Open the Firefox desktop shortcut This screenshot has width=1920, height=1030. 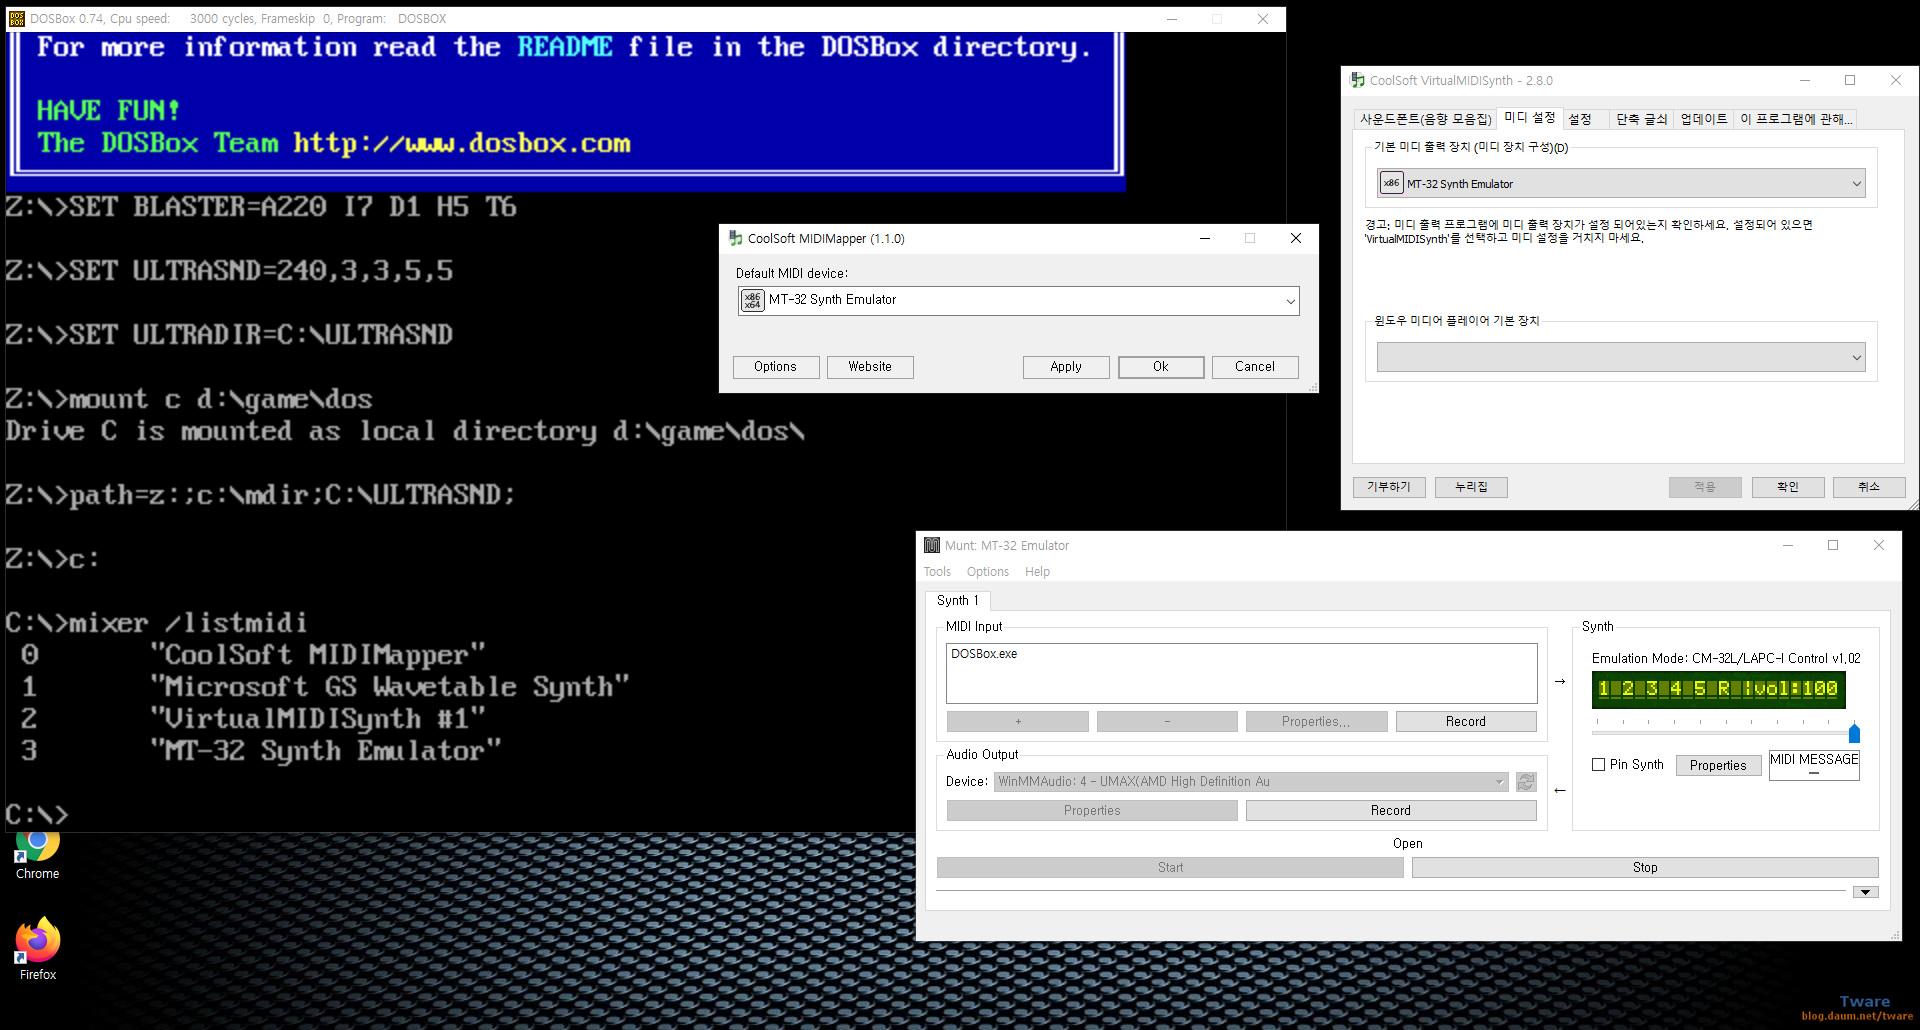[37, 948]
